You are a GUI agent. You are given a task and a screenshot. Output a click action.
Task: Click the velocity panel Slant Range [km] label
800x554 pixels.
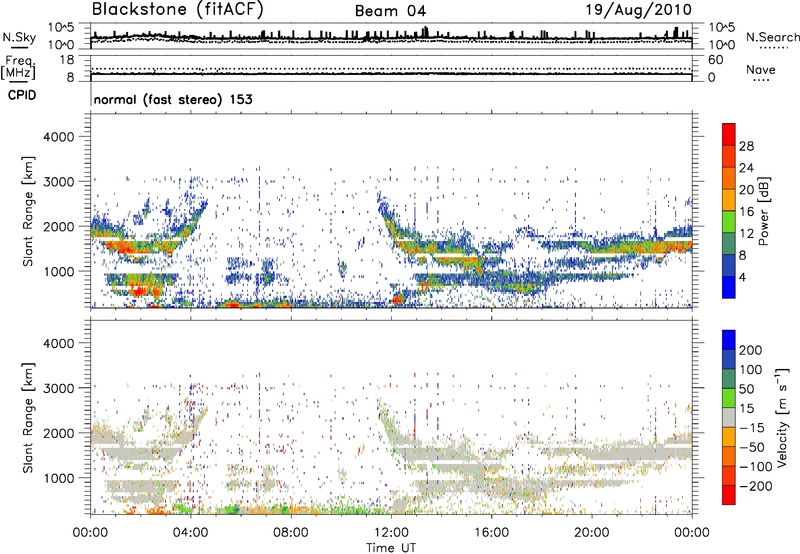[x=29, y=417]
